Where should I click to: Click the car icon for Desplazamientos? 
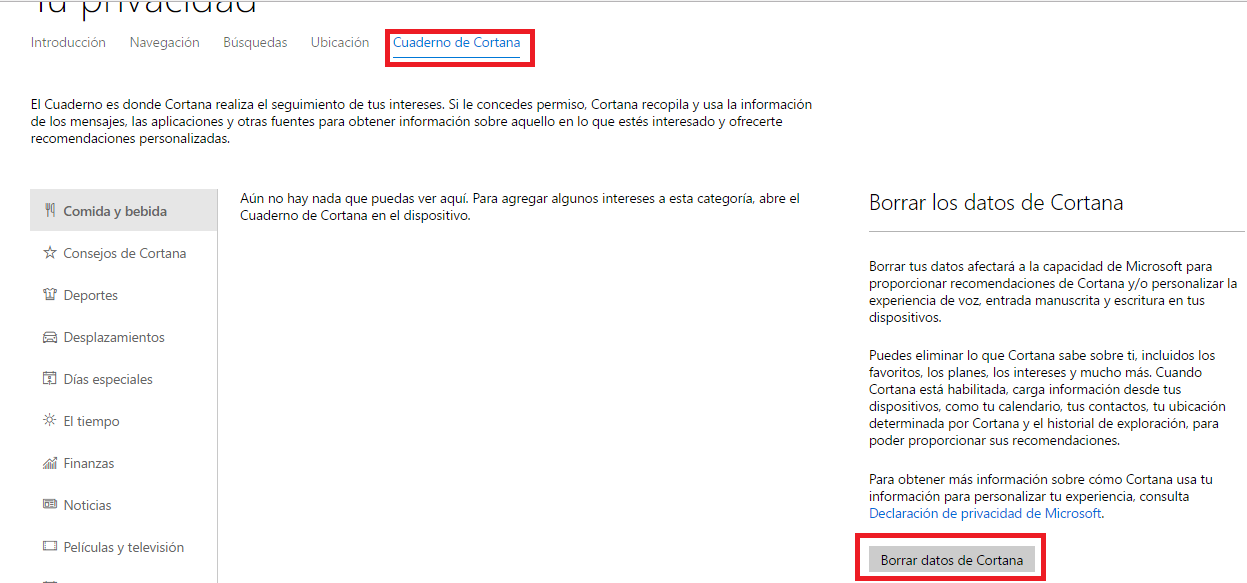click(x=49, y=337)
